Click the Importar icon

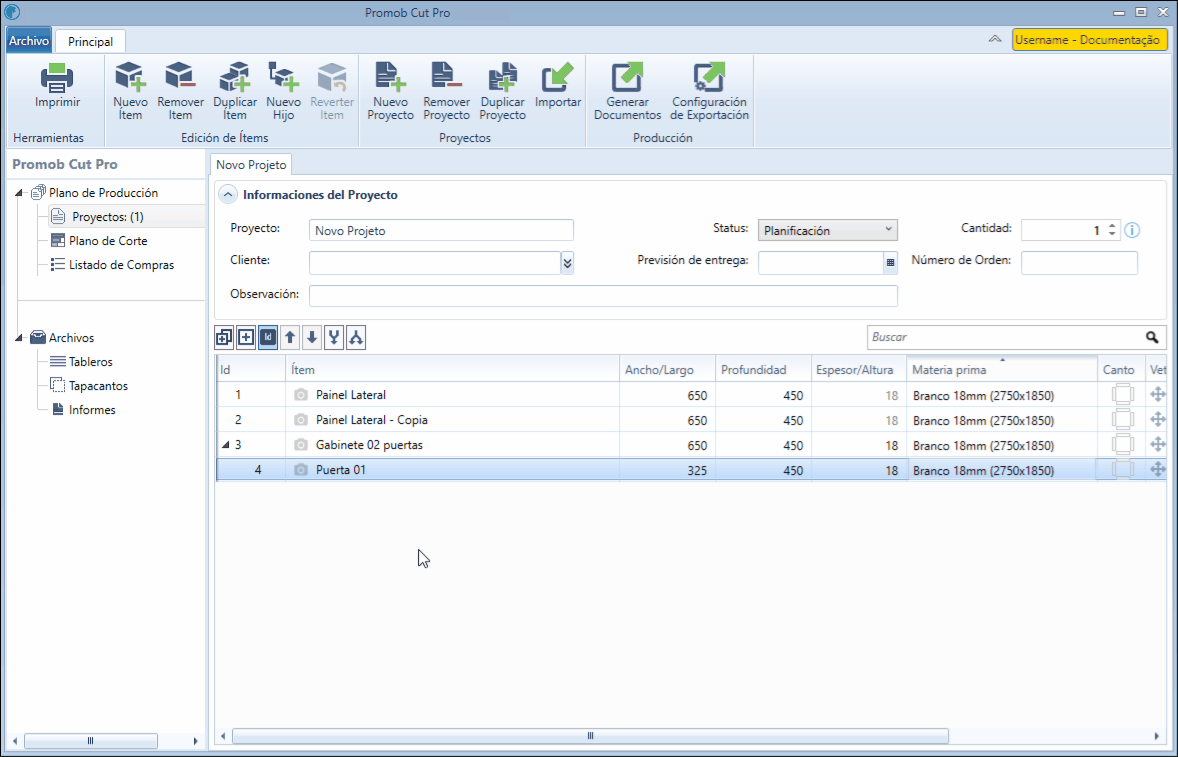(x=557, y=78)
